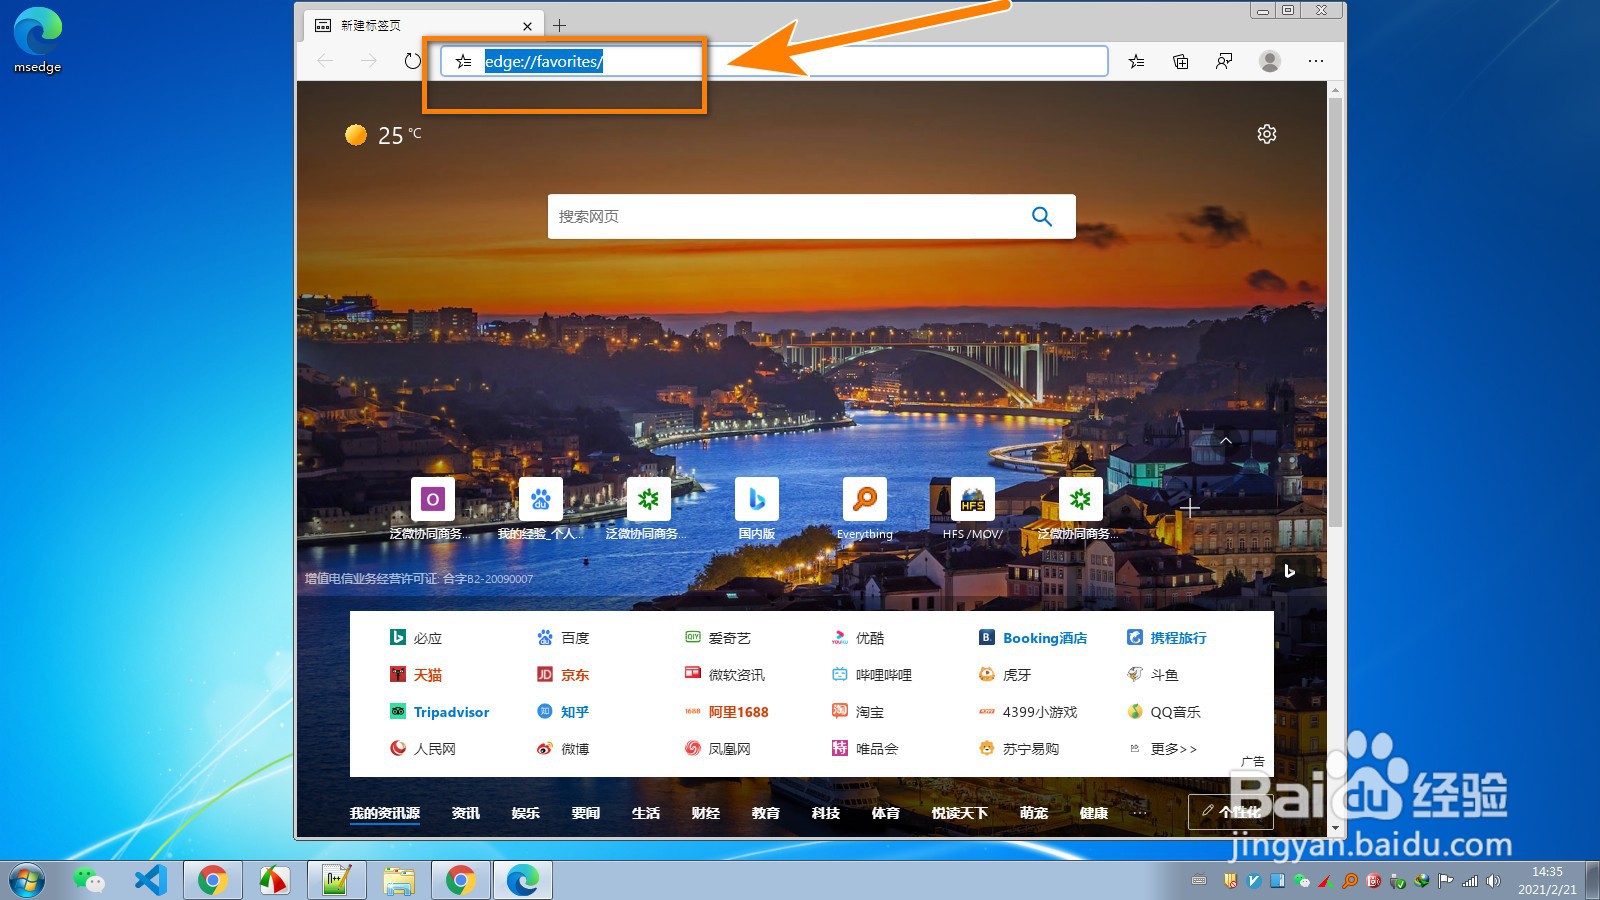Open 我的经验 Baidu quick link tile
The height and width of the screenshot is (900, 1600).
click(x=541, y=499)
